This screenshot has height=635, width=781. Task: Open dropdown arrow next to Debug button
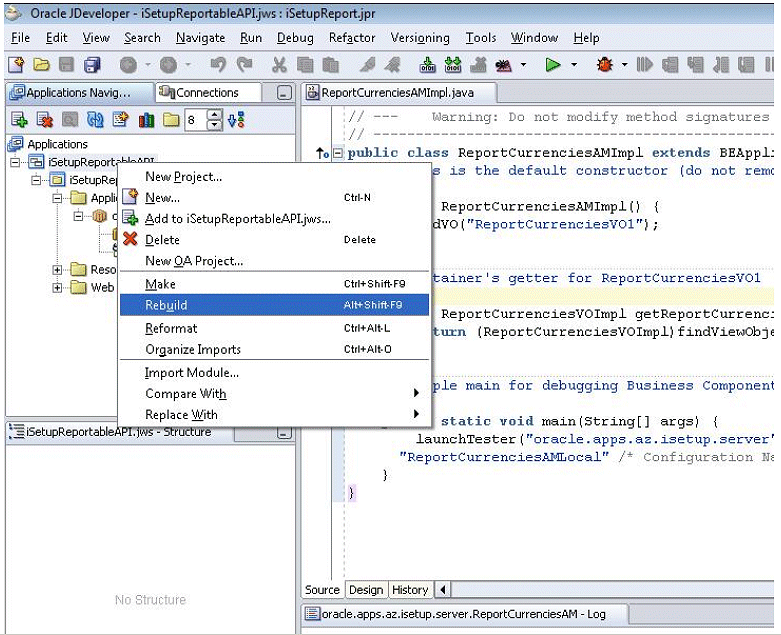point(625,65)
